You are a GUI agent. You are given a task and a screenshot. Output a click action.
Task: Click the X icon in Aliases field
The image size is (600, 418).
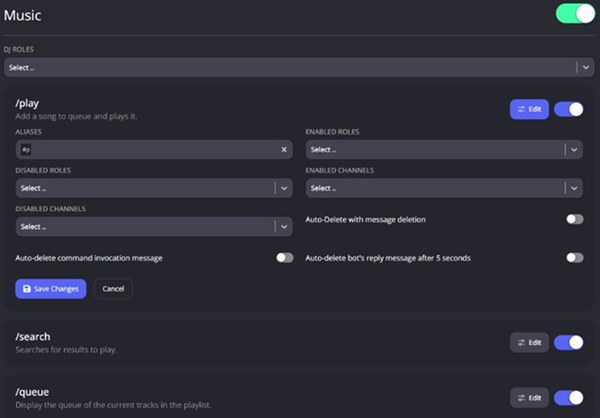point(283,149)
